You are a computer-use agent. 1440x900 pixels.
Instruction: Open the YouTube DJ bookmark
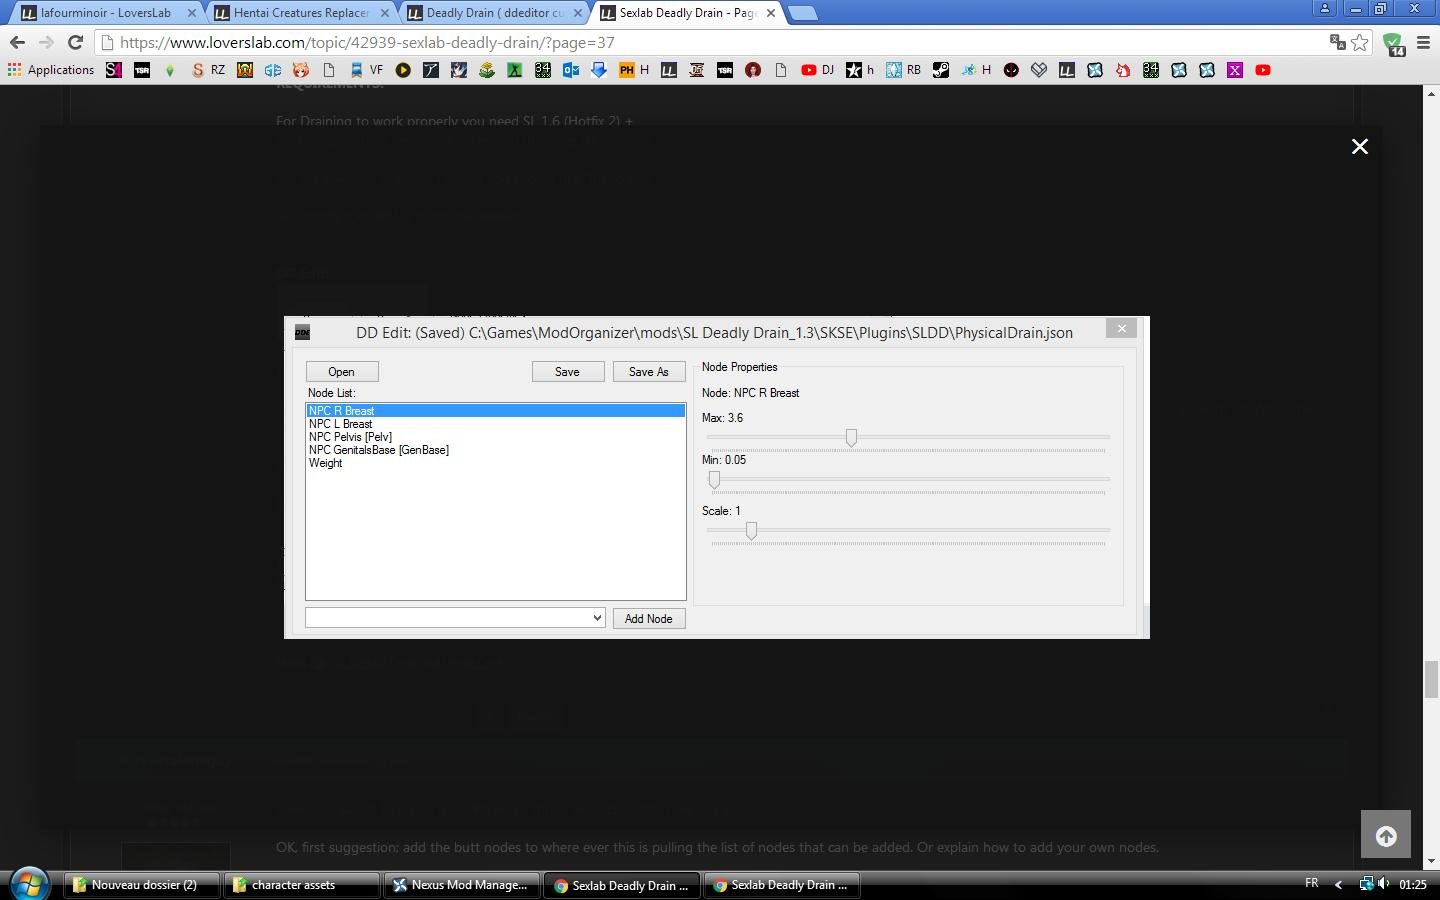817,70
